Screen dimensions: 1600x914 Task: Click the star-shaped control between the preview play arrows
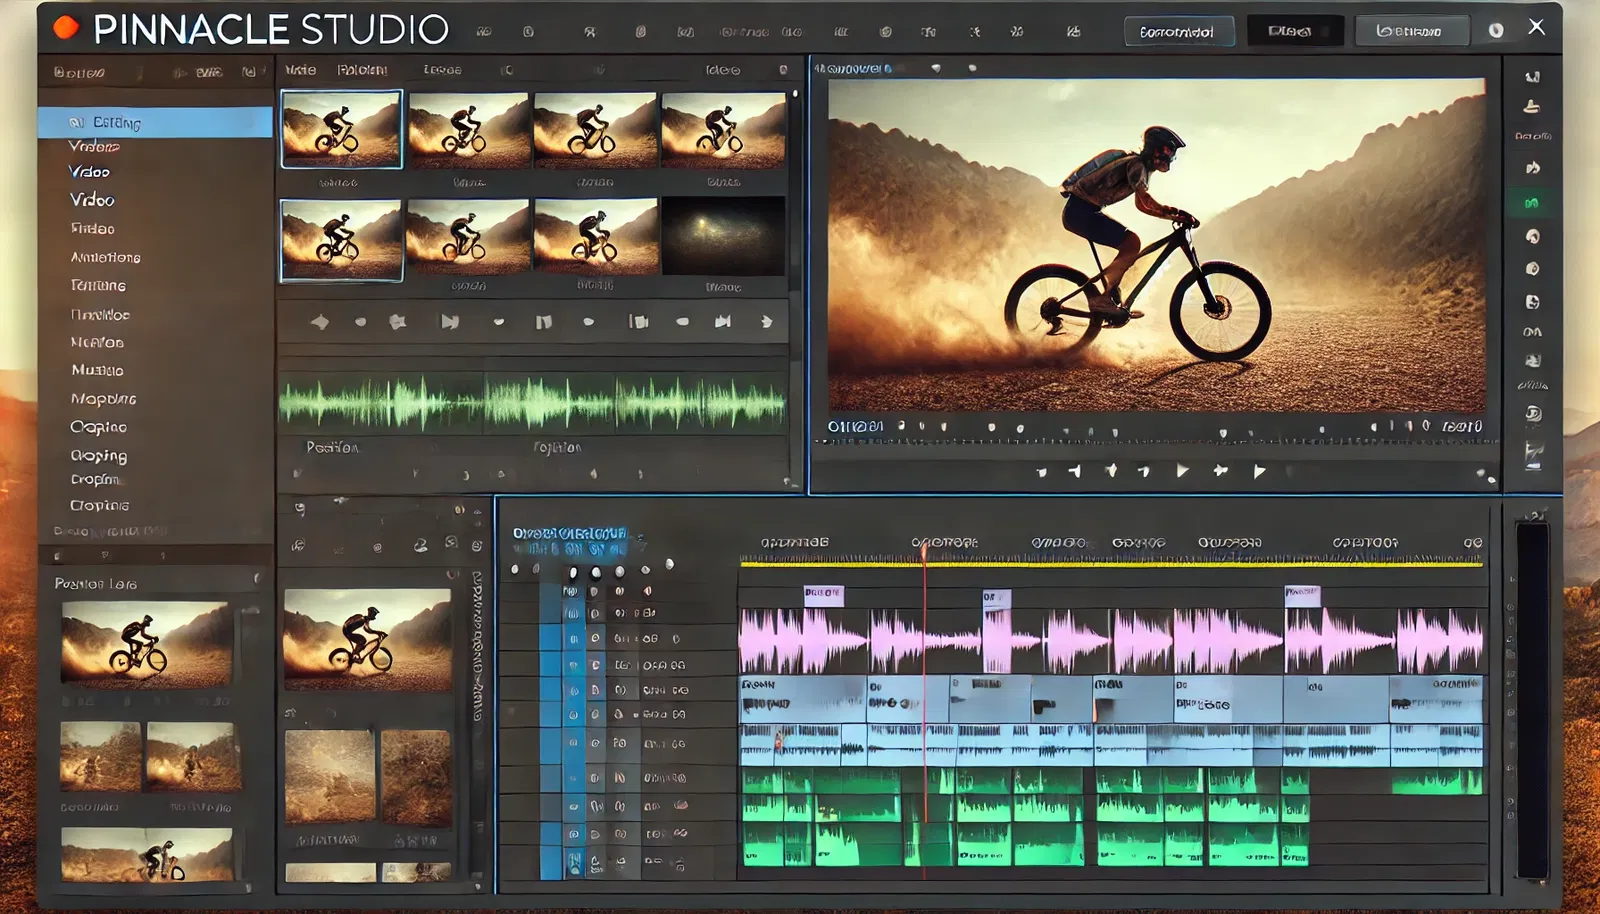(1220, 470)
